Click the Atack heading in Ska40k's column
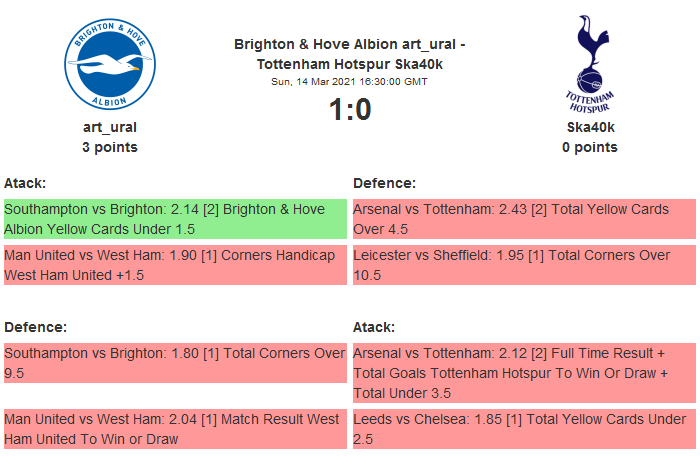The height and width of the screenshot is (460, 700). pos(374,327)
